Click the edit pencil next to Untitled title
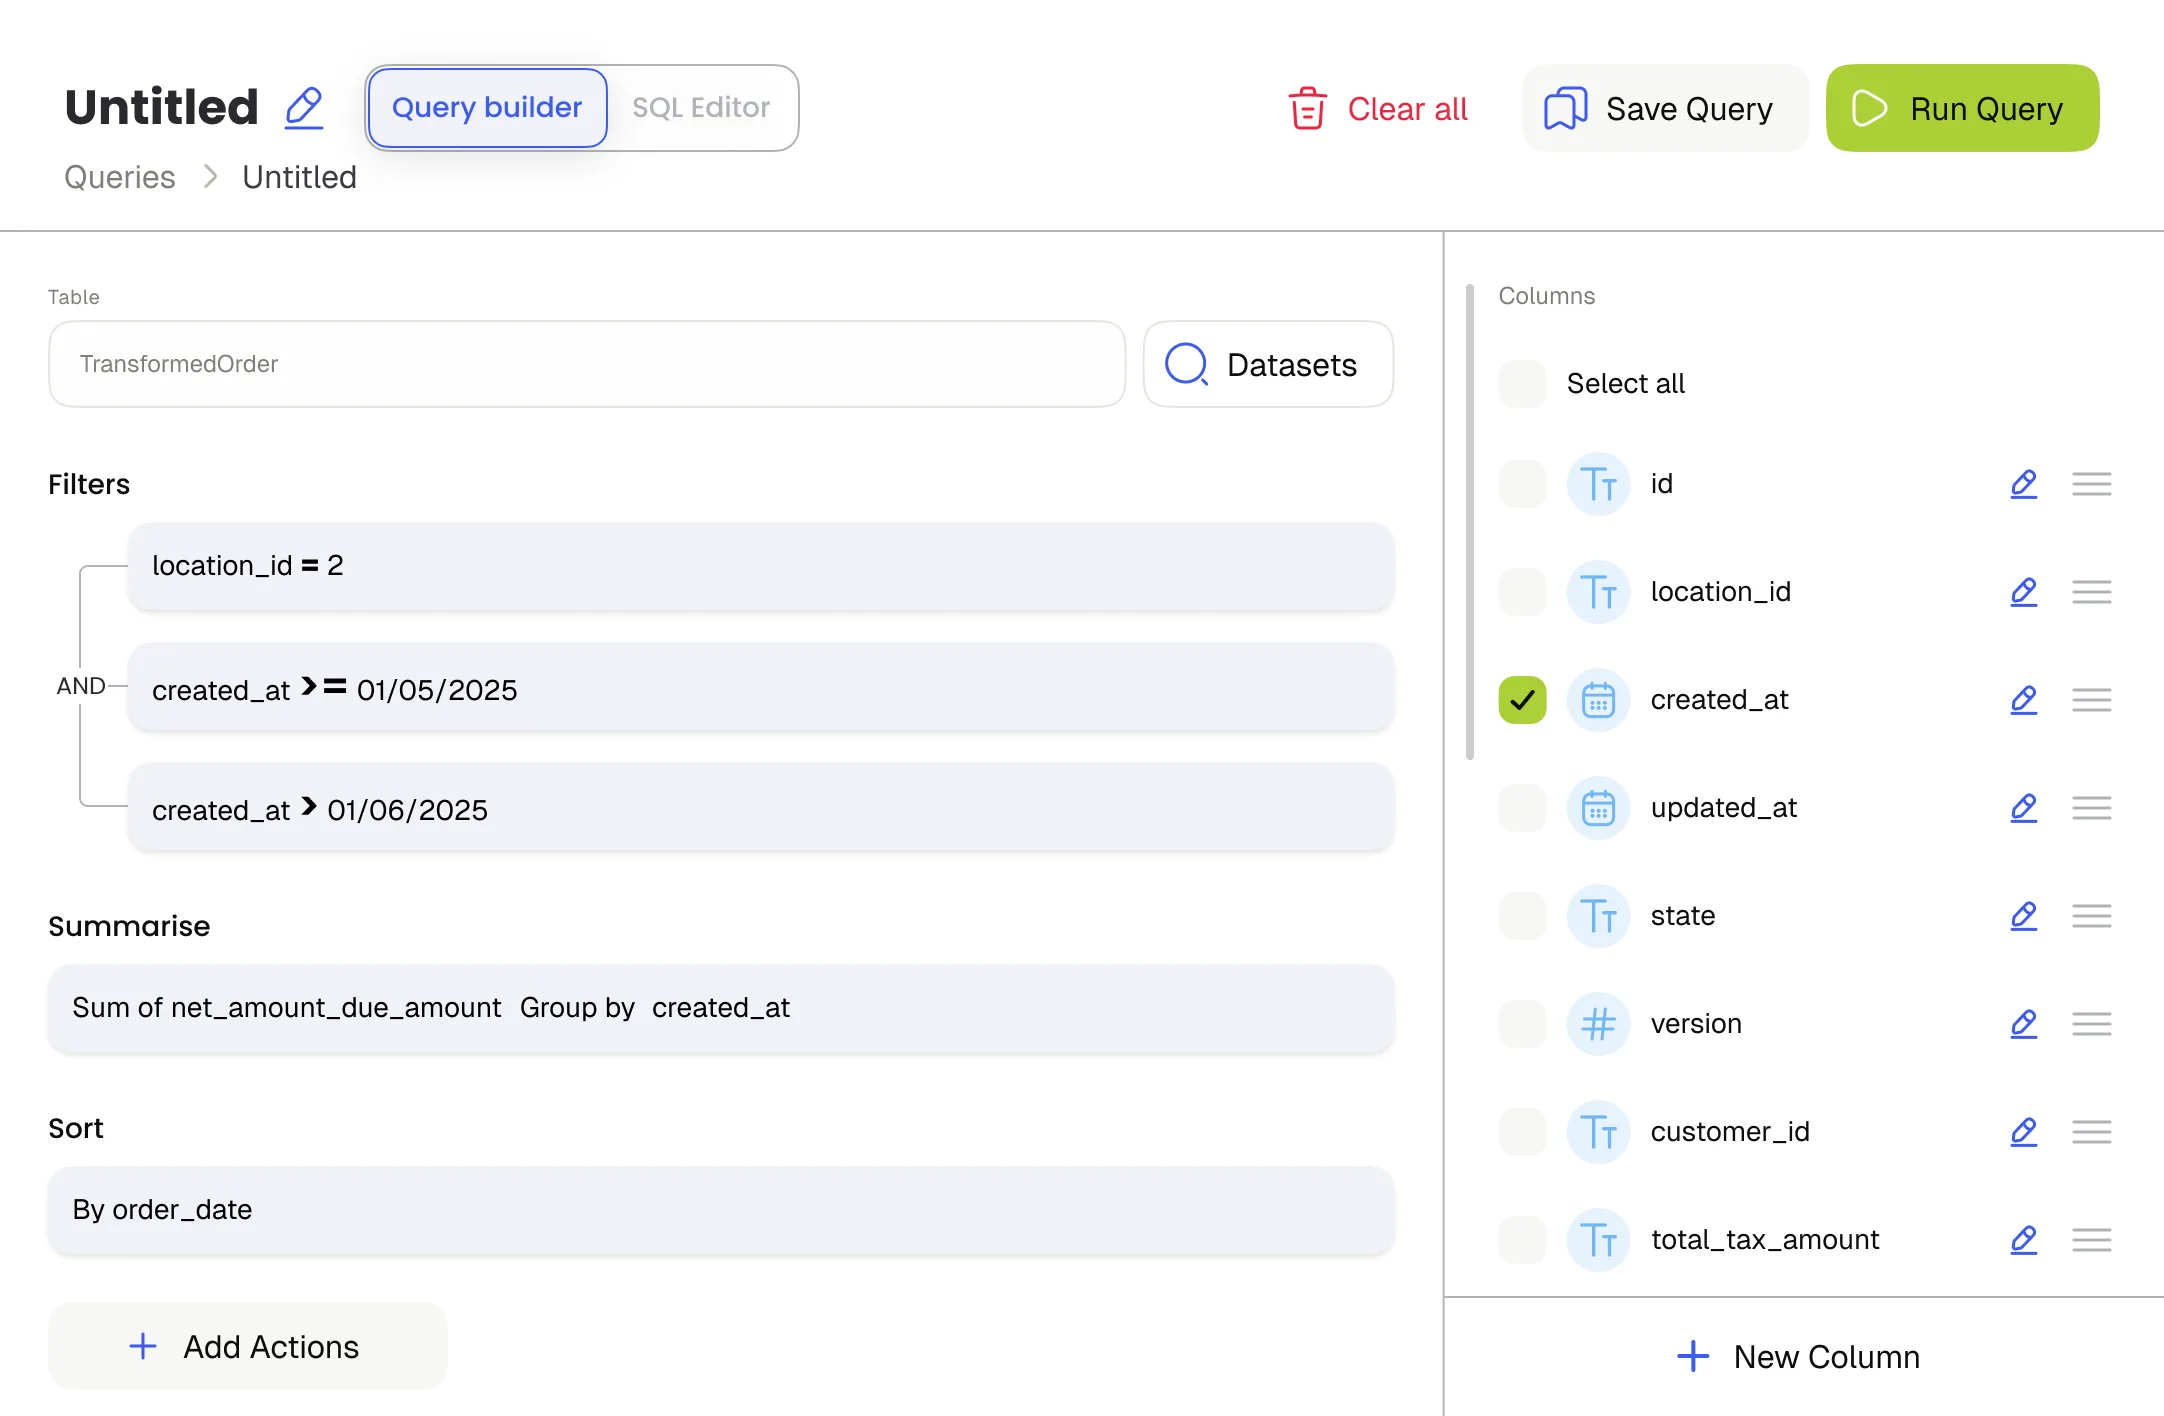 point(303,108)
